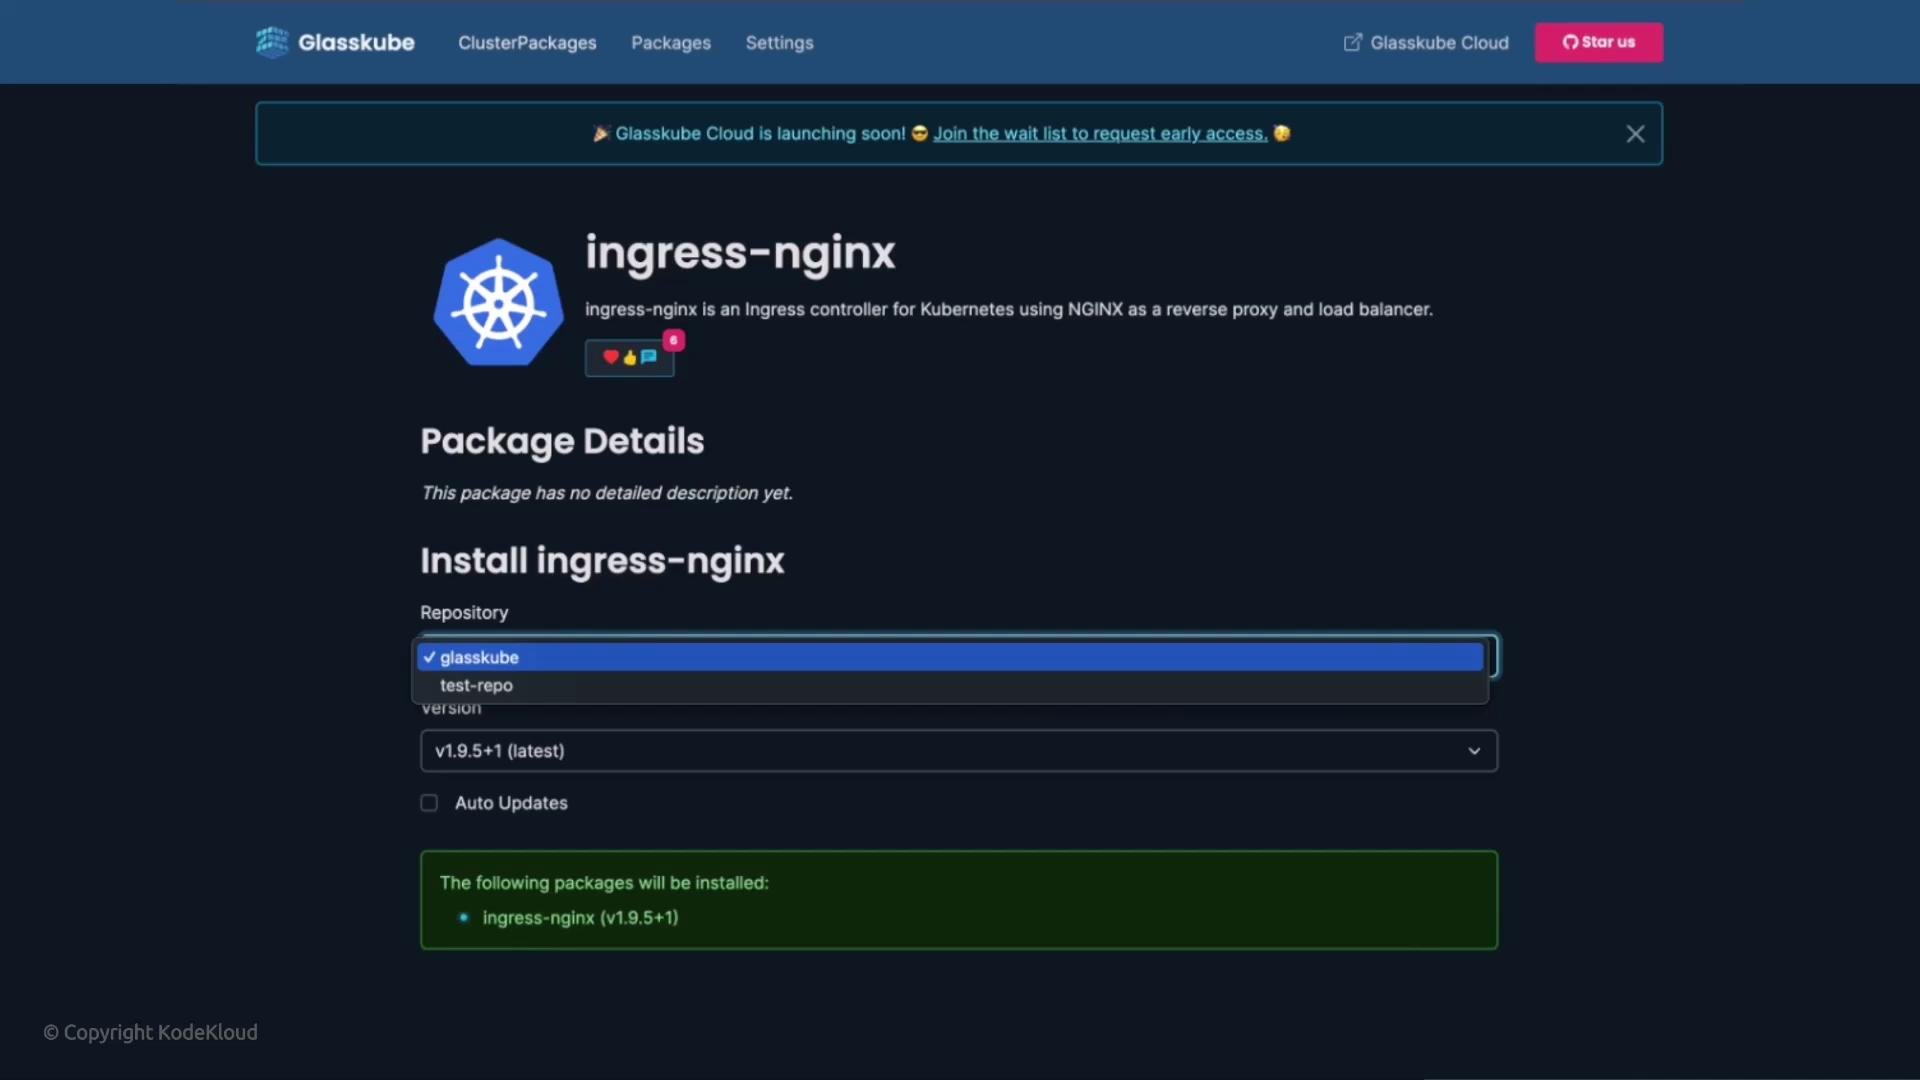Choose test-repo from the Repository dropdown list
This screenshot has height=1080, width=1920.
pos(950,685)
